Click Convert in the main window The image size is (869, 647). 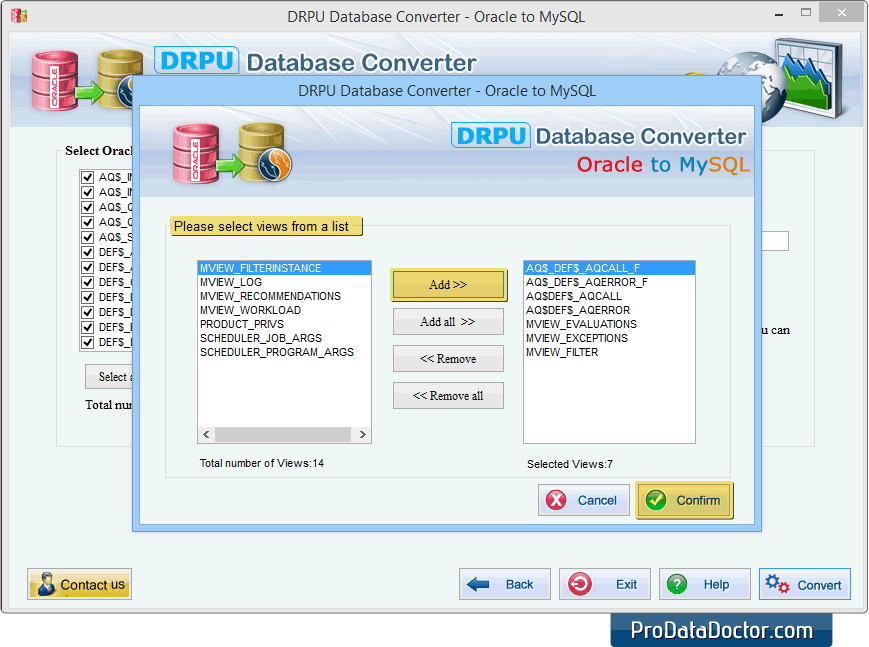pos(805,584)
